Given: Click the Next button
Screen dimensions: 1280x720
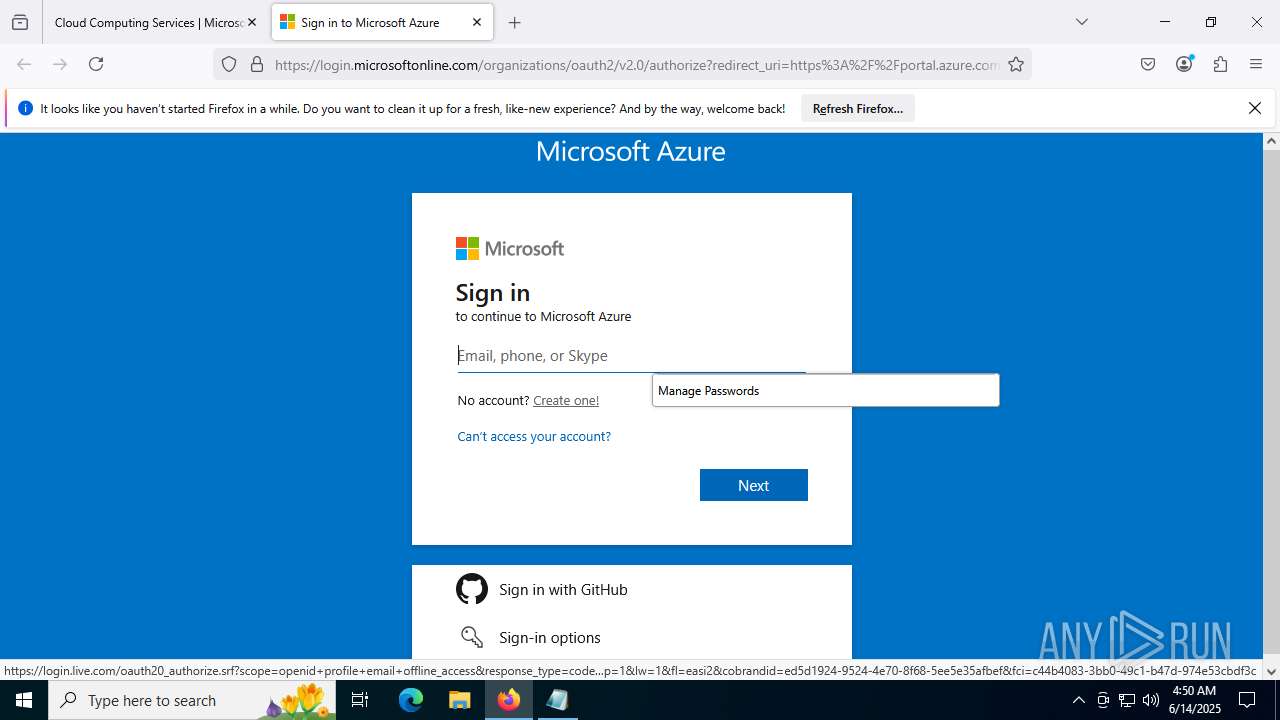Looking at the screenshot, I should point(754,485).
